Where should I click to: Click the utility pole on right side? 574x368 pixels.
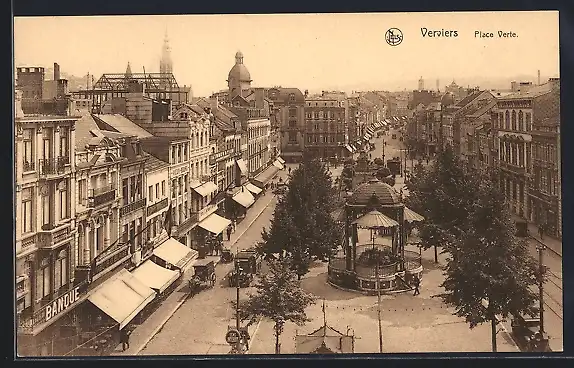(x=541, y=289)
